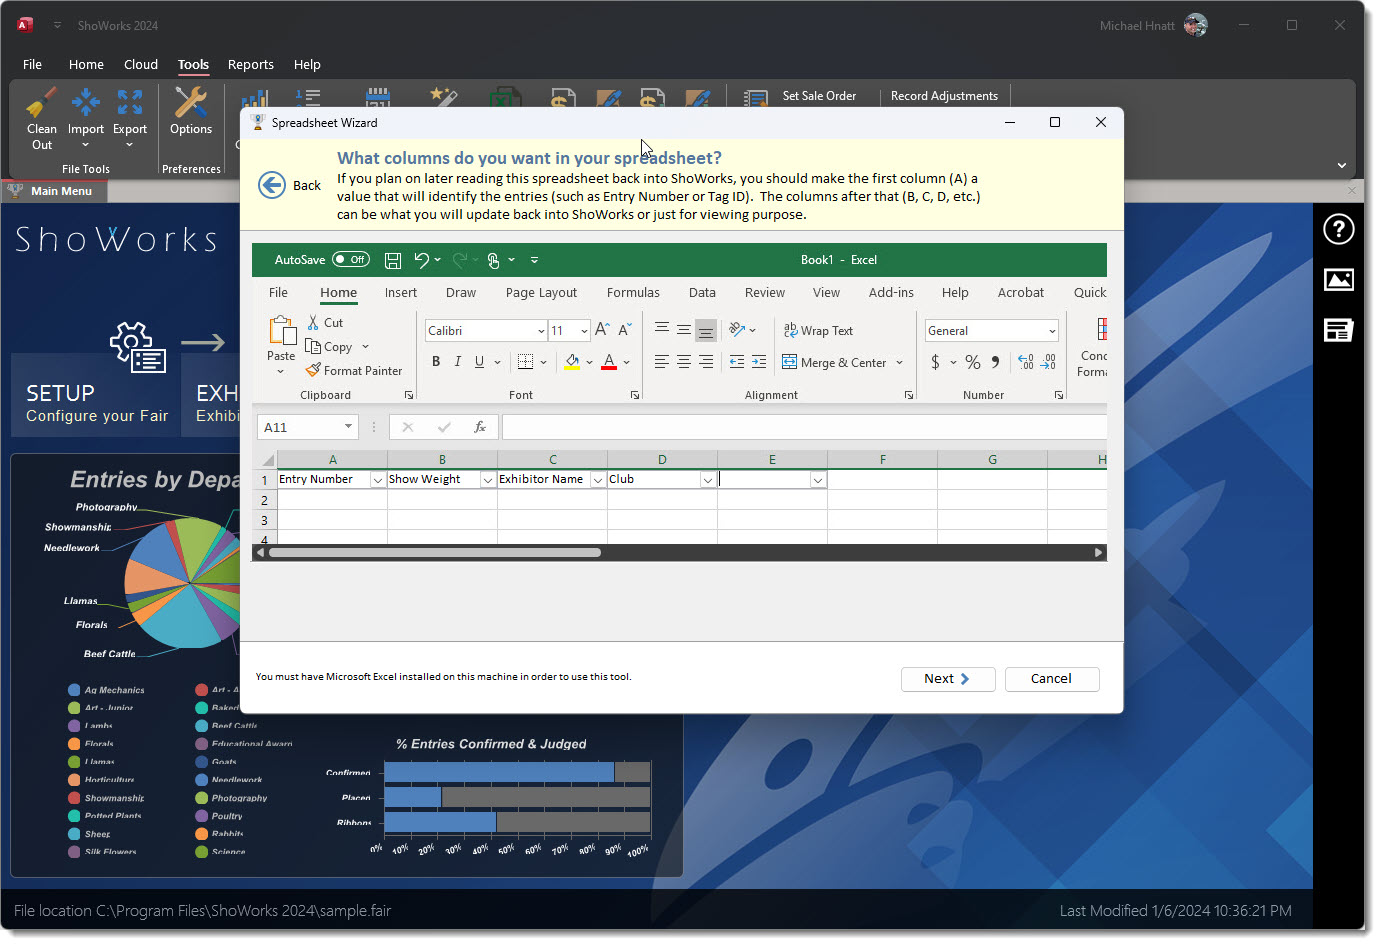The height and width of the screenshot is (945, 1380).
Task: Toggle Bold formatting
Action: [x=436, y=362]
